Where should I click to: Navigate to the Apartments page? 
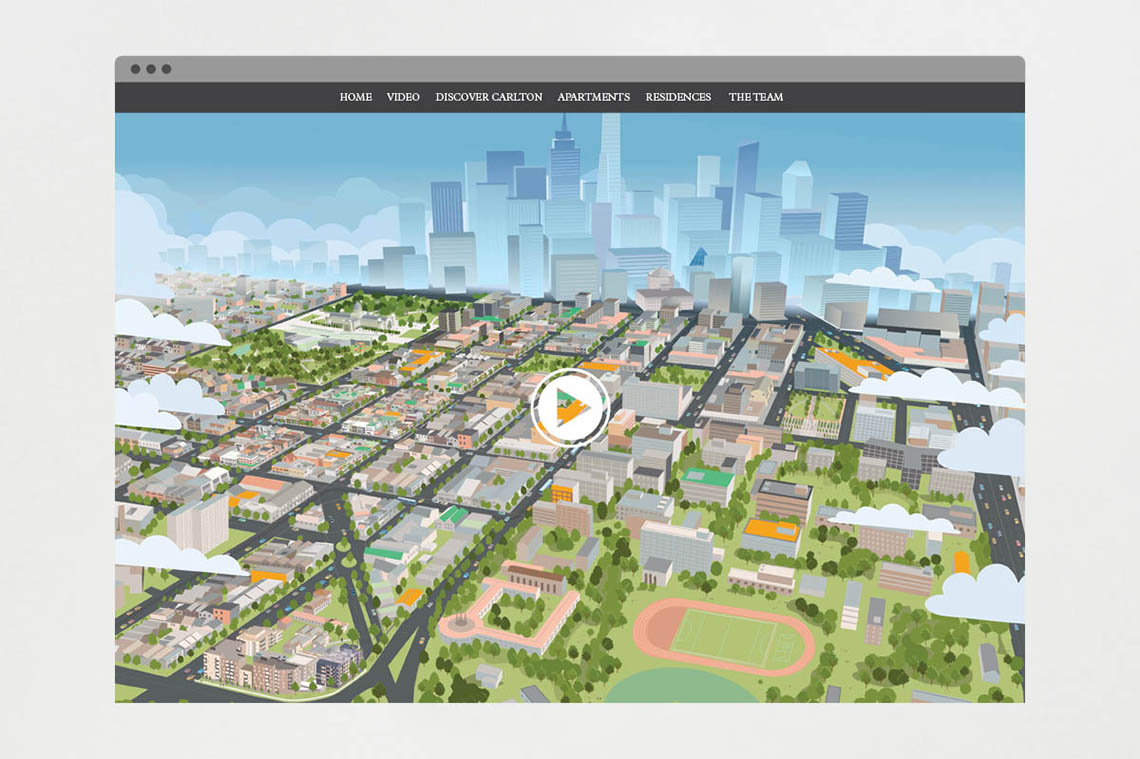tap(594, 97)
